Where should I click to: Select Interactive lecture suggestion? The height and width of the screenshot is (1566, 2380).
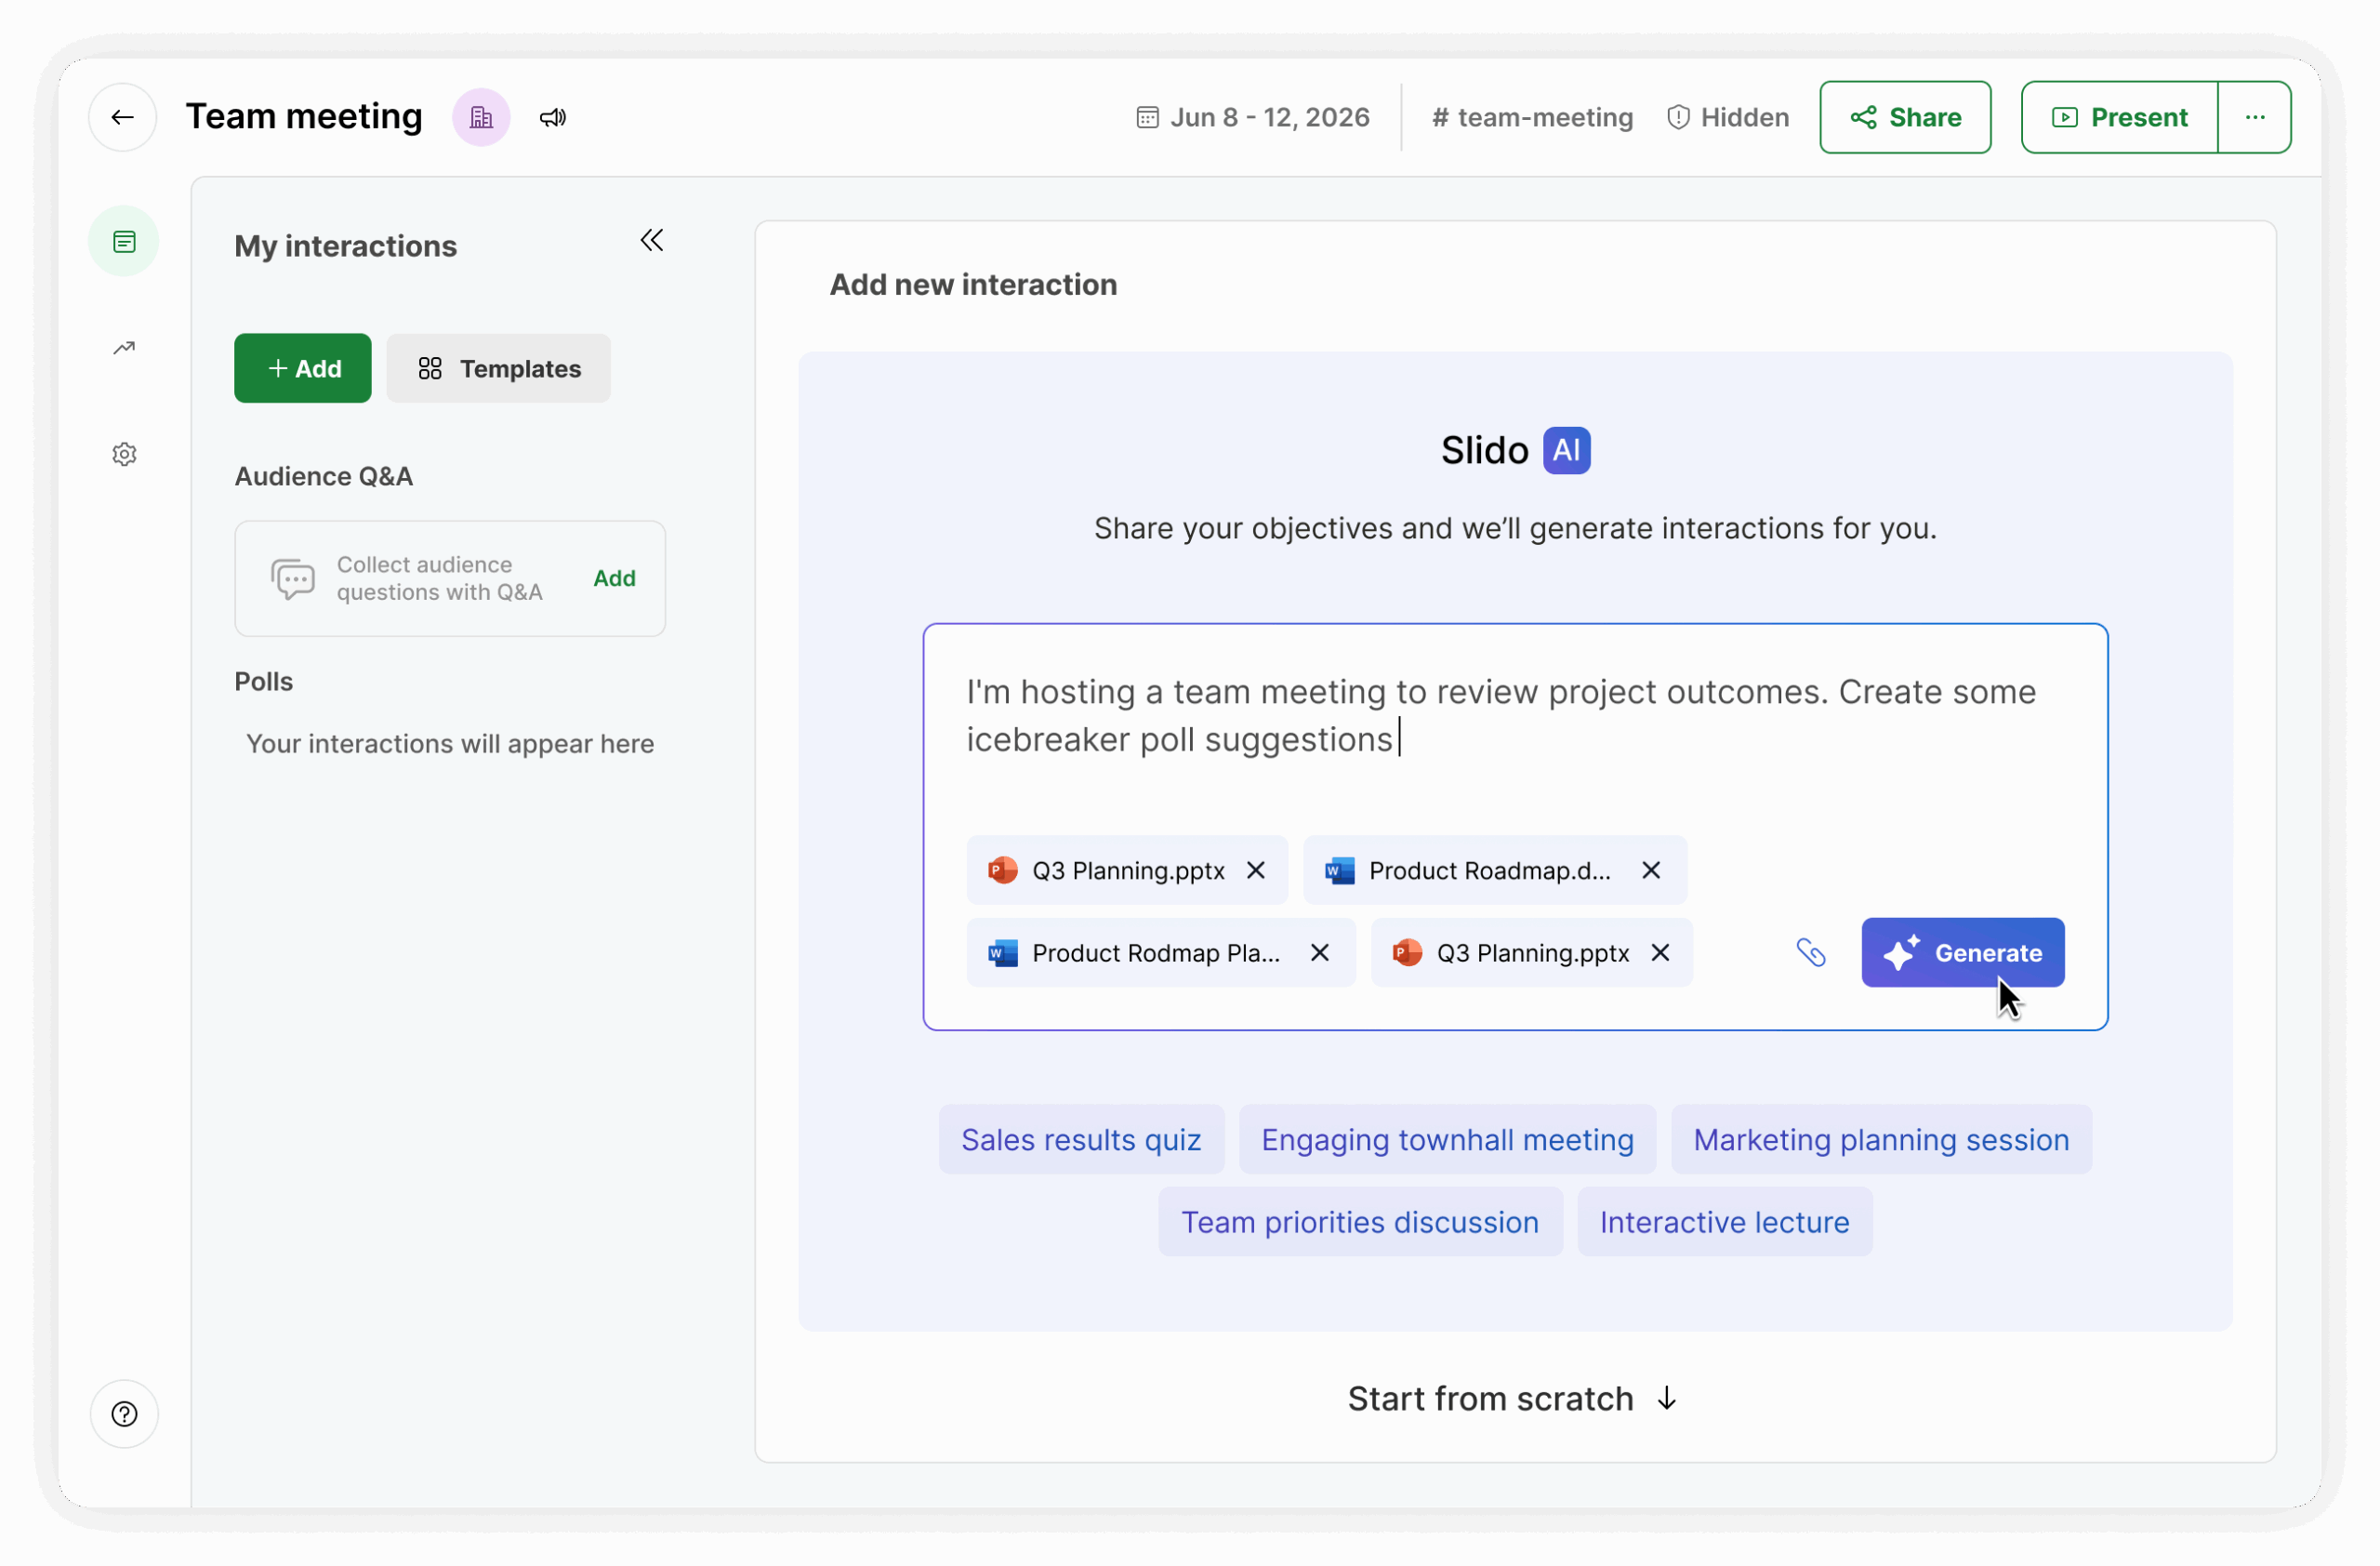pyautogui.click(x=1725, y=1222)
